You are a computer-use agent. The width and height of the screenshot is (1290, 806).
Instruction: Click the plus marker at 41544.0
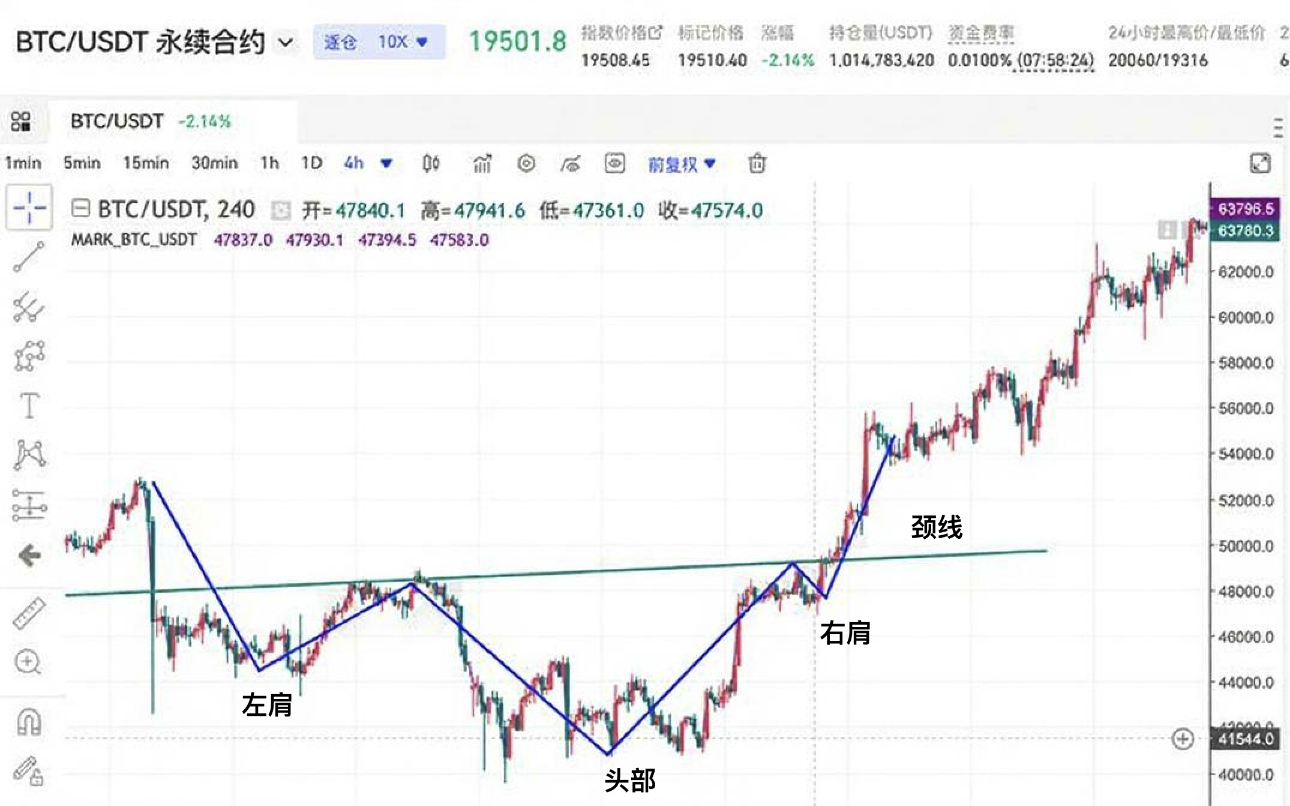1183,739
